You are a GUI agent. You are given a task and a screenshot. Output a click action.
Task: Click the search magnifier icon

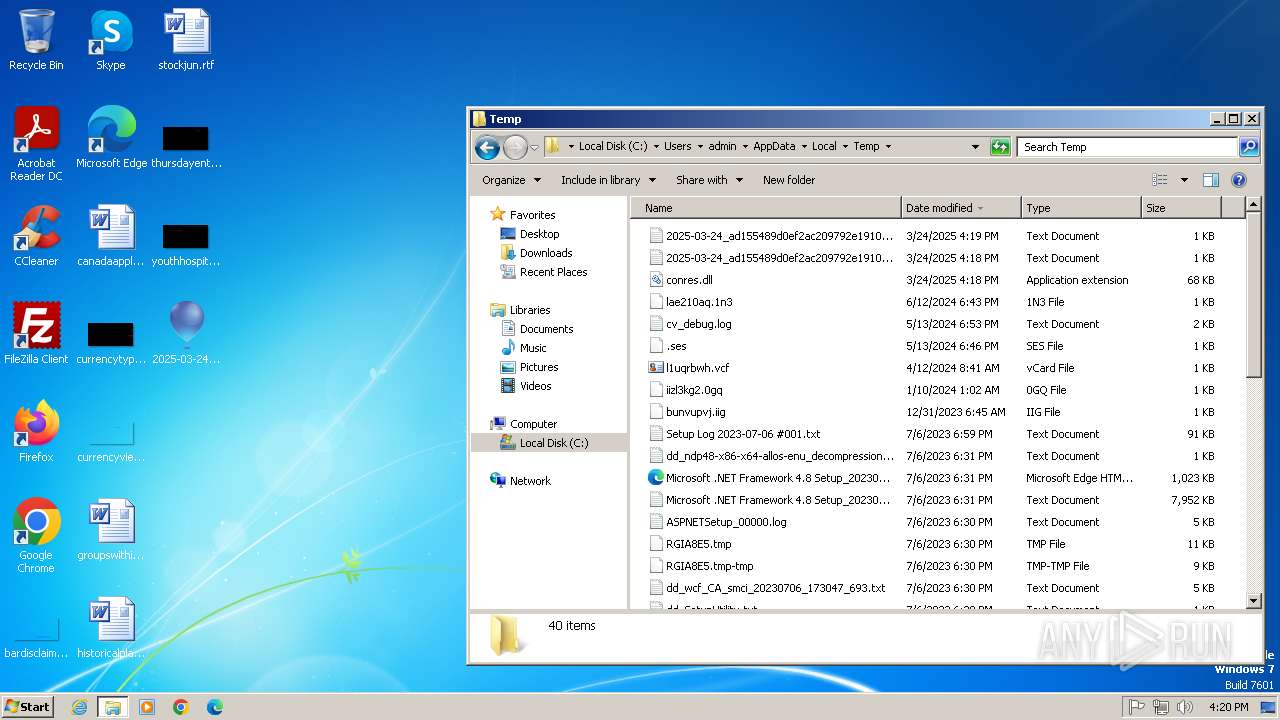tap(1248, 146)
